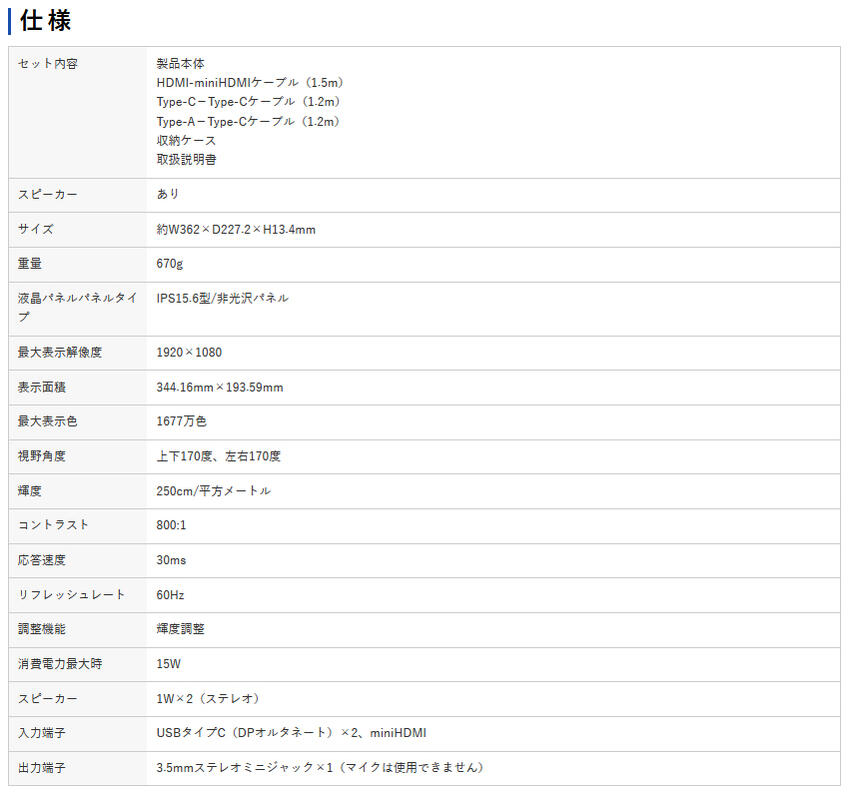Click the 収納ケース entry in set contents
The image size is (848, 795).
[186, 140]
